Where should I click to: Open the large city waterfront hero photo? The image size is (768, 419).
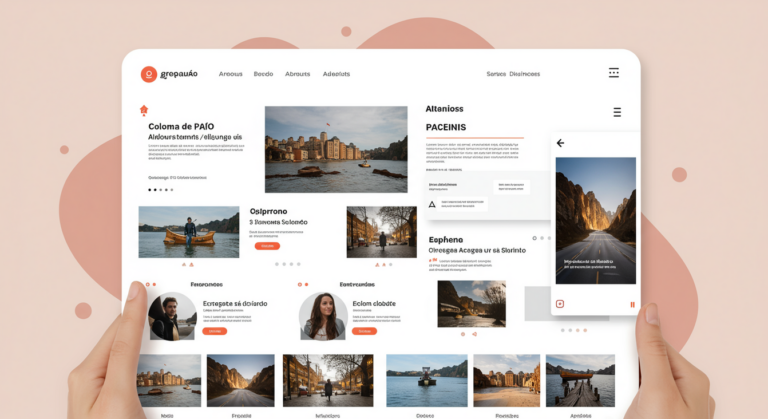[336, 149]
